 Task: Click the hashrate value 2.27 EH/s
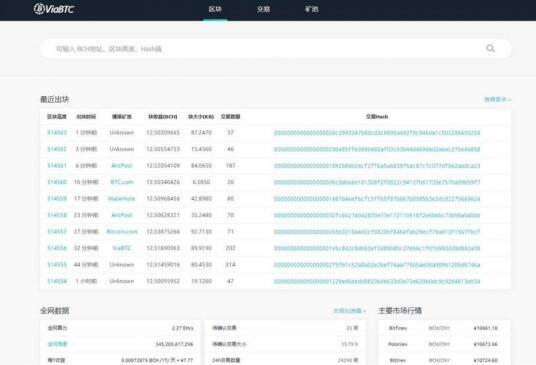tap(183, 328)
